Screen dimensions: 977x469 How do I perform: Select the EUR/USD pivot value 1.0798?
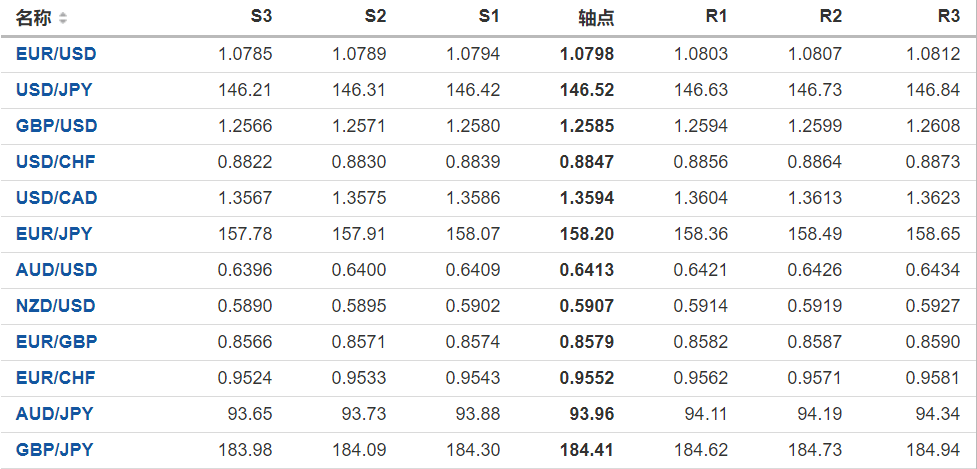pyautogui.click(x=588, y=54)
